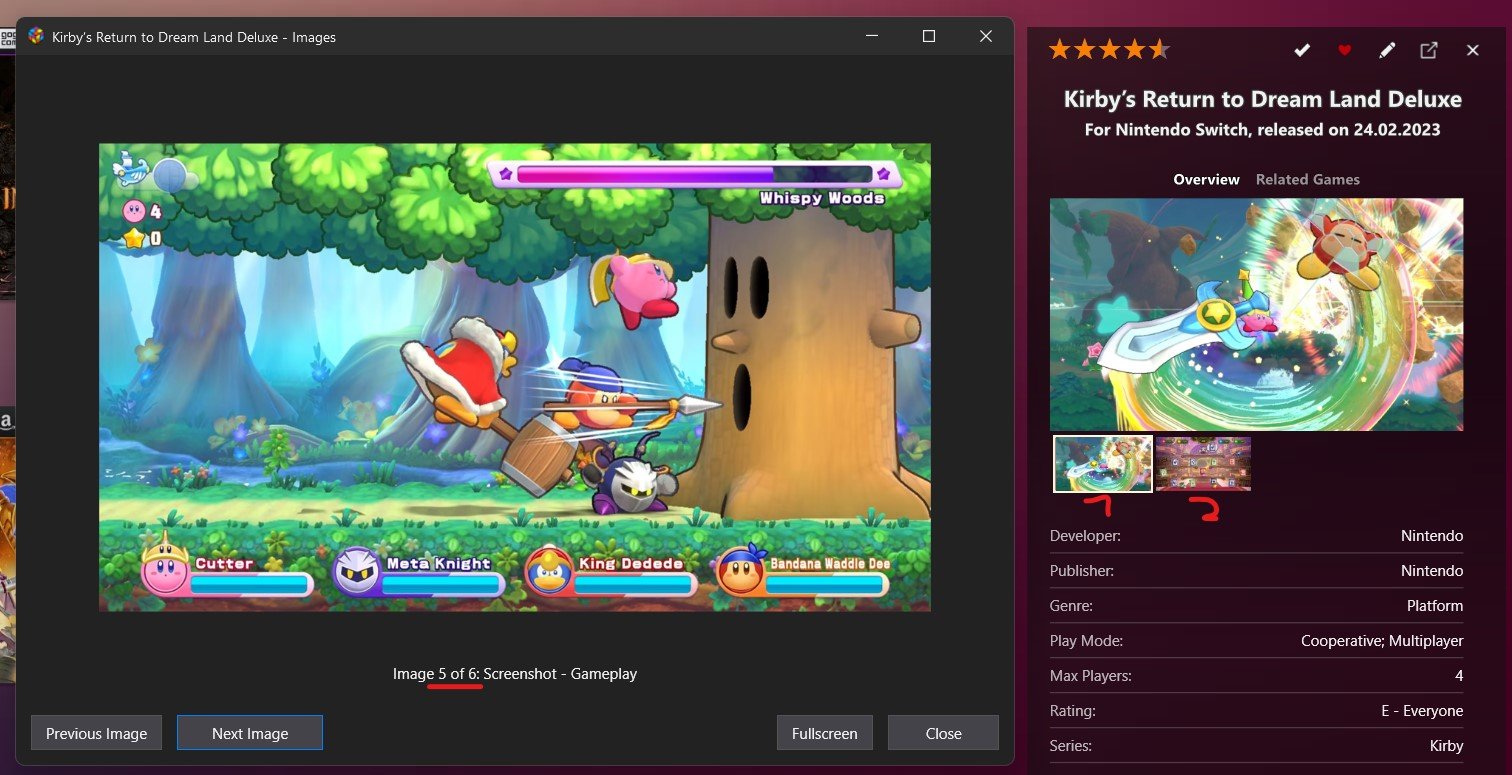Open edit with the pencil icon

click(x=1386, y=50)
